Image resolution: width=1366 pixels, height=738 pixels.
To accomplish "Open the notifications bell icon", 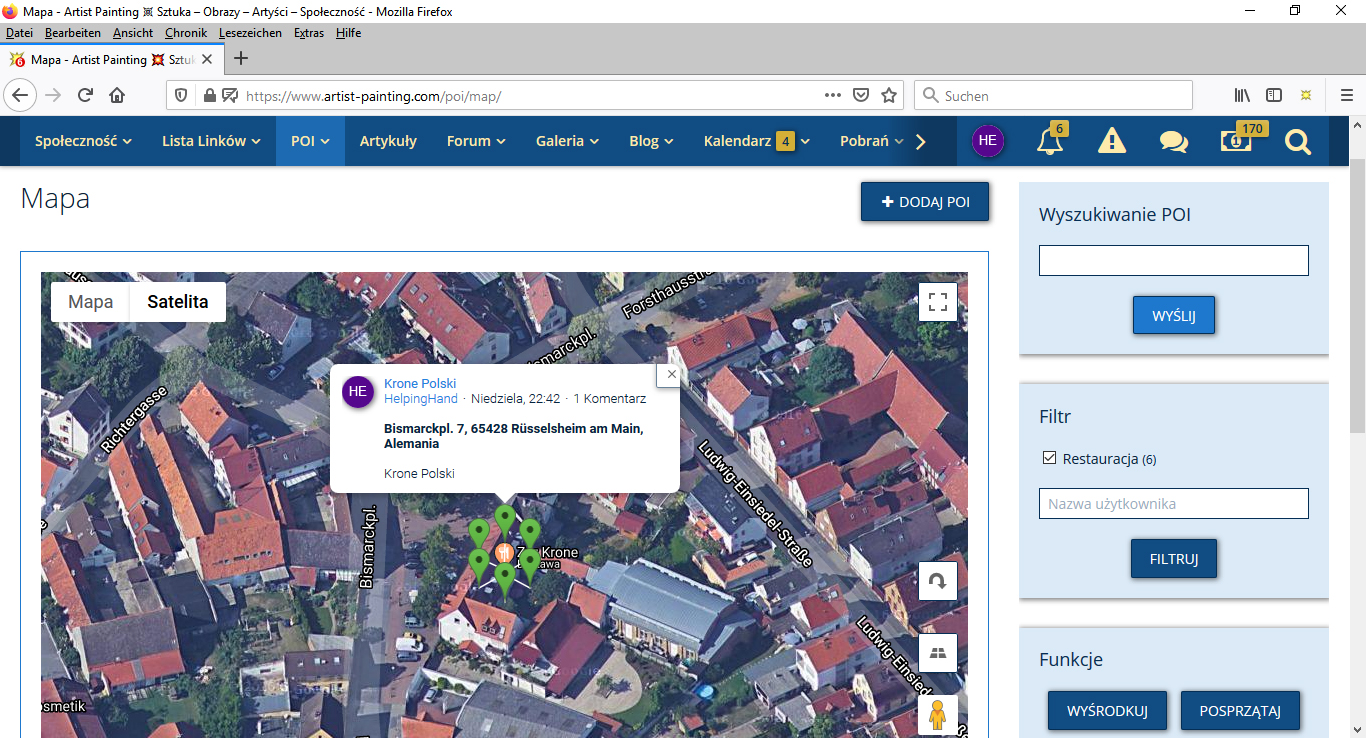I will [1050, 141].
